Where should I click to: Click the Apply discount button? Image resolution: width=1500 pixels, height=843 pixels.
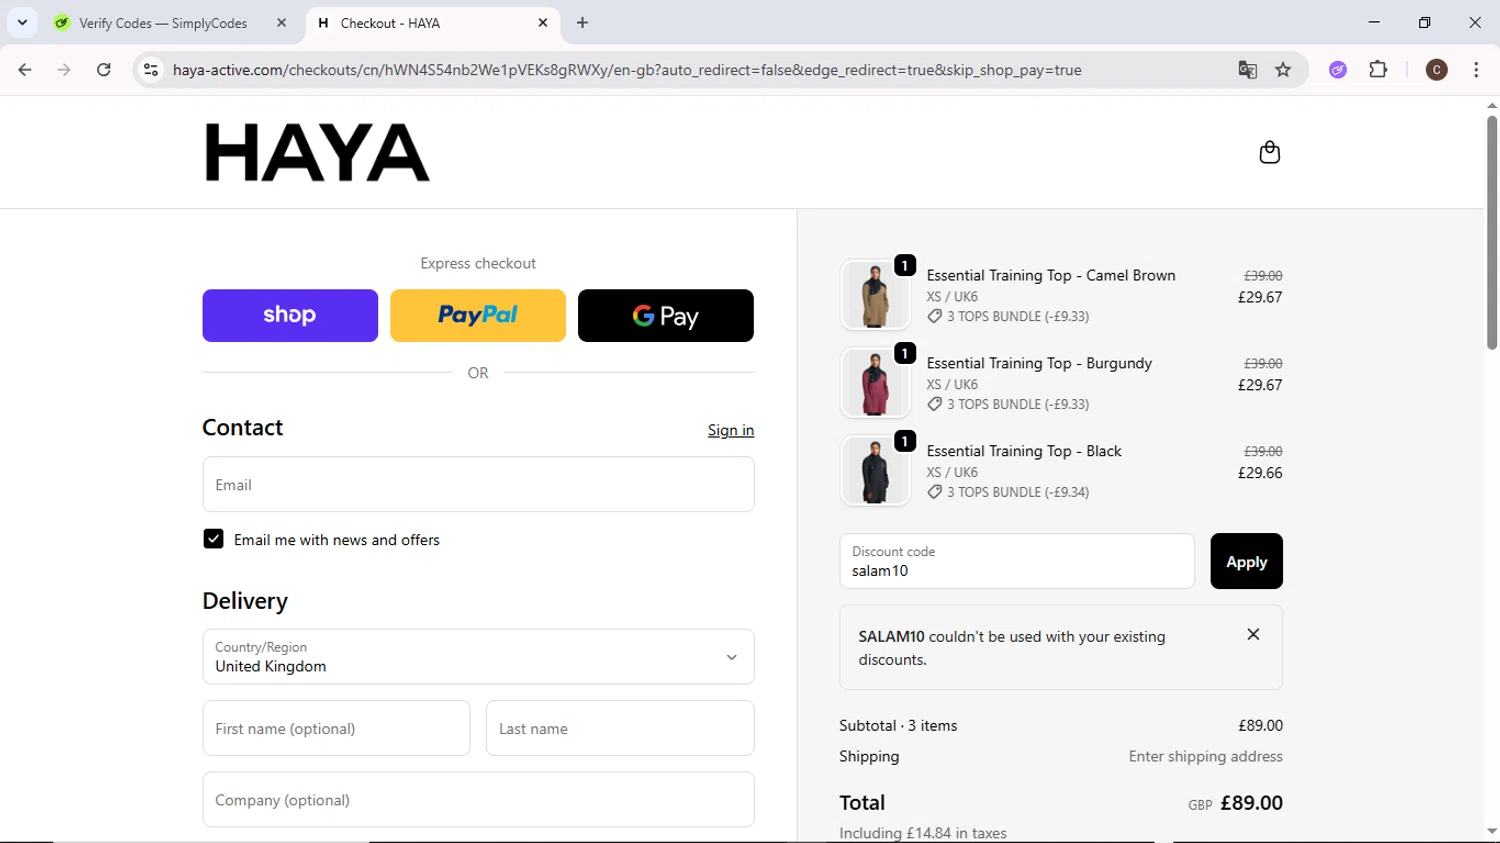pyautogui.click(x=1246, y=561)
